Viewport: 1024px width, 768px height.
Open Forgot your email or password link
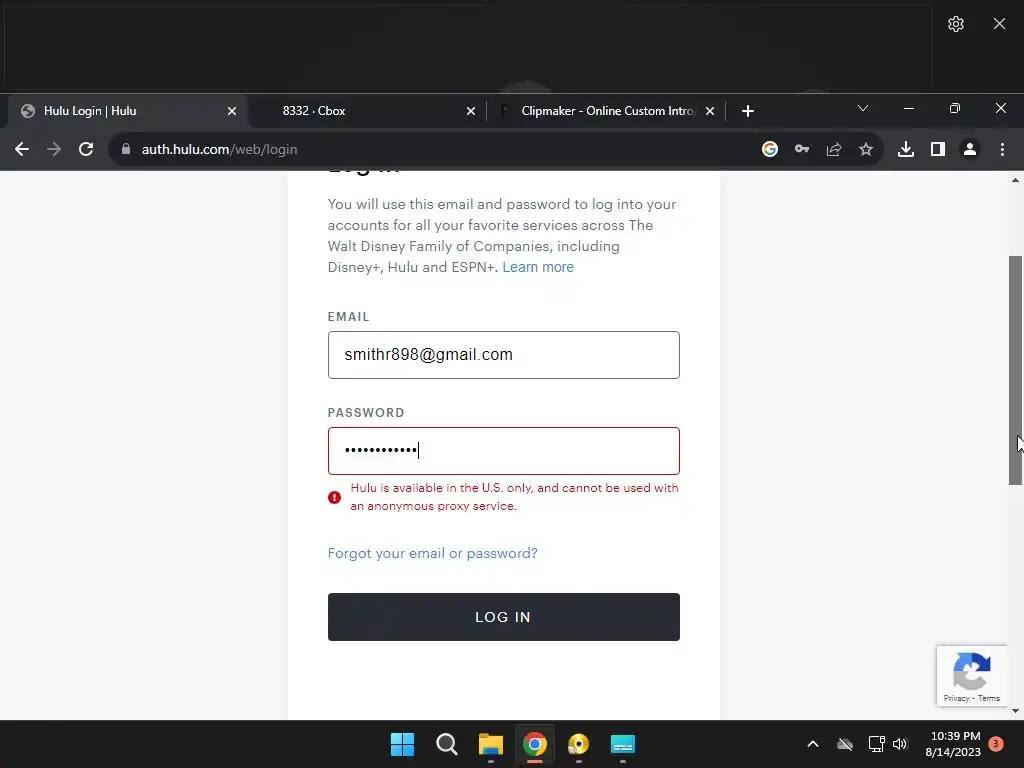tap(432, 553)
